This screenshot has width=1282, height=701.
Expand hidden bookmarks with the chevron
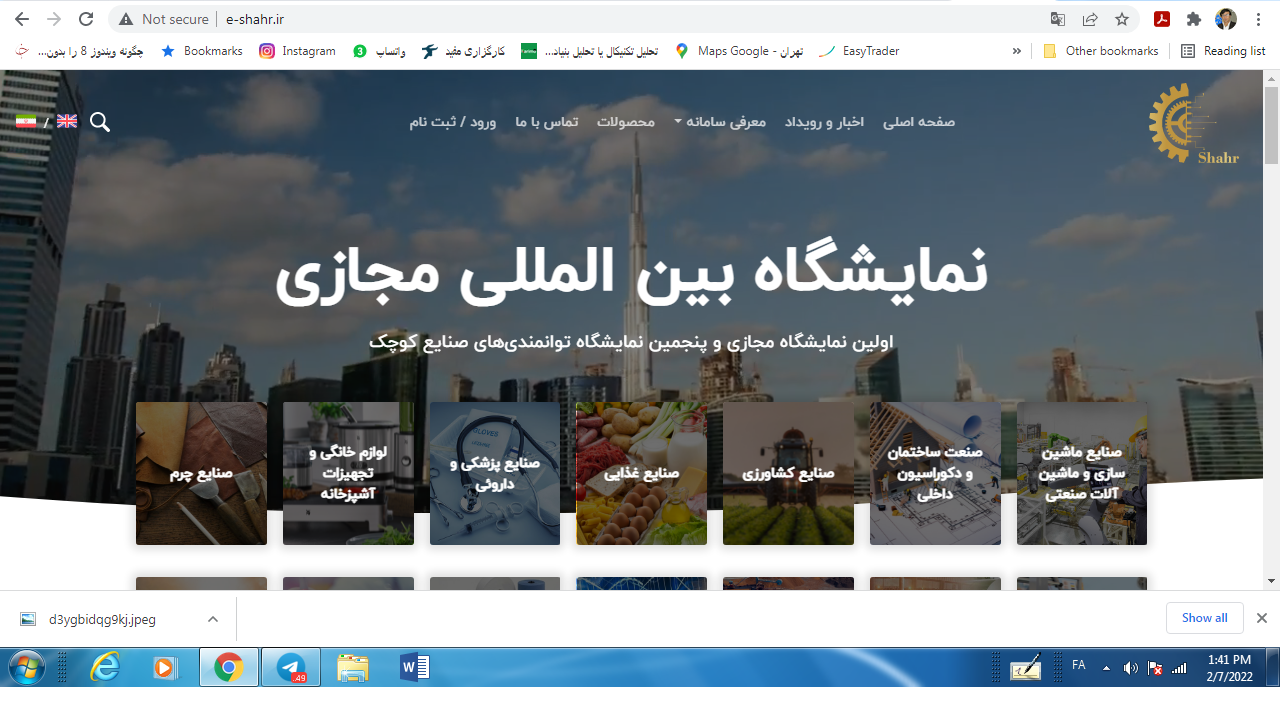[1016, 51]
